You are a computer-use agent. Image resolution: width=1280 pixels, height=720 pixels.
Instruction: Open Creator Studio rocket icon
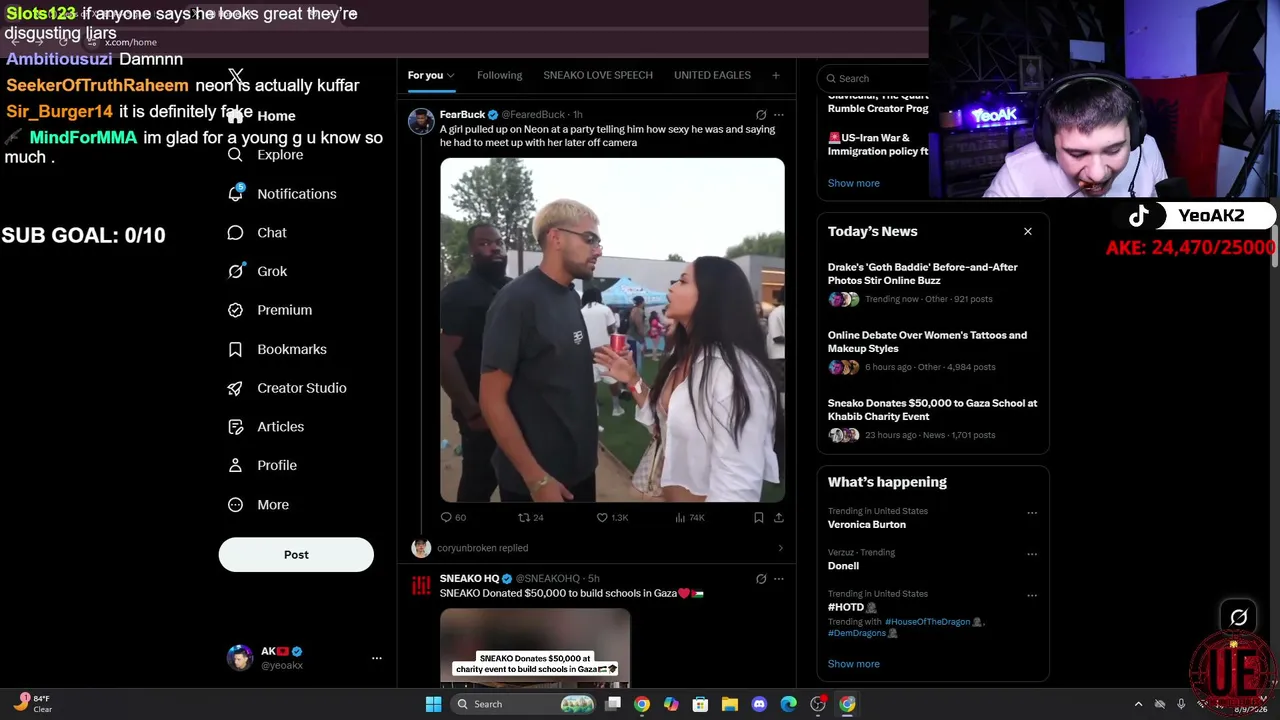tap(235, 388)
